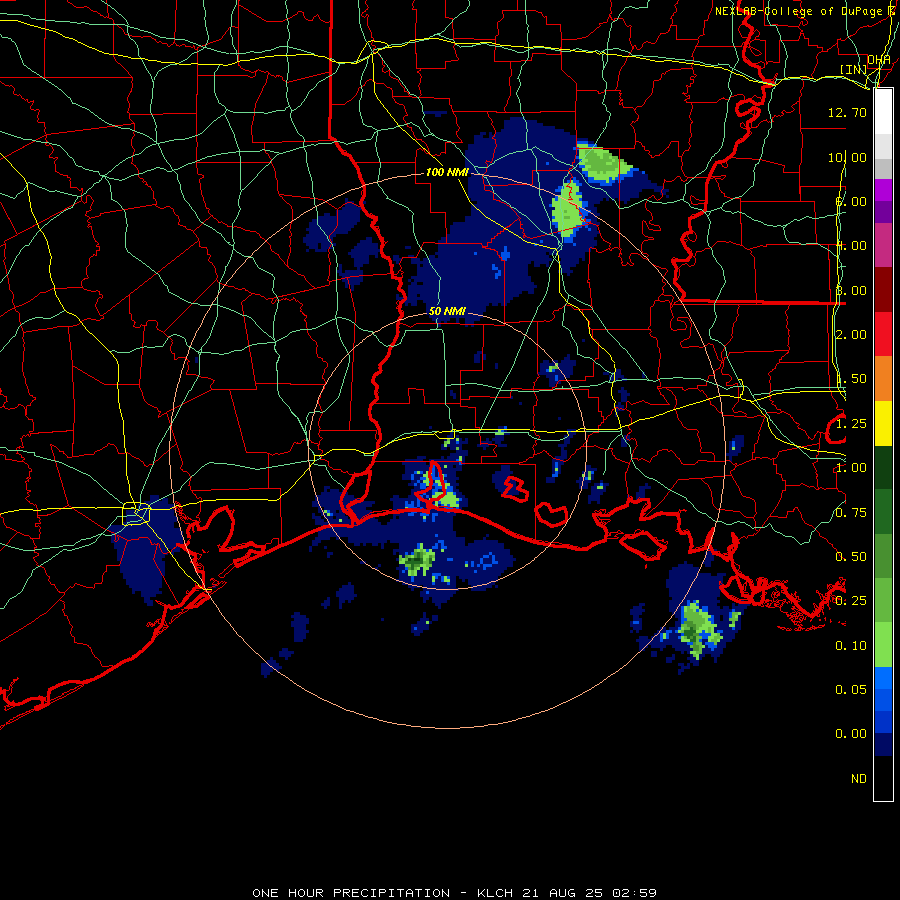
Task: Click the "[IN]" units label
Action: coord(854,69)
